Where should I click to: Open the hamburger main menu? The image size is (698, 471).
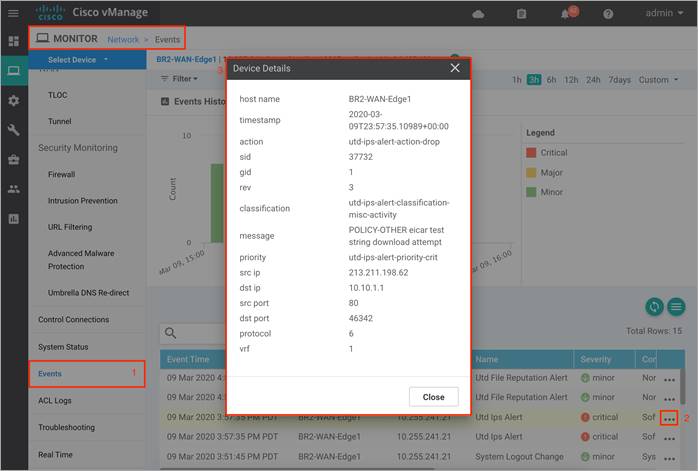click(x=13, y=13)
